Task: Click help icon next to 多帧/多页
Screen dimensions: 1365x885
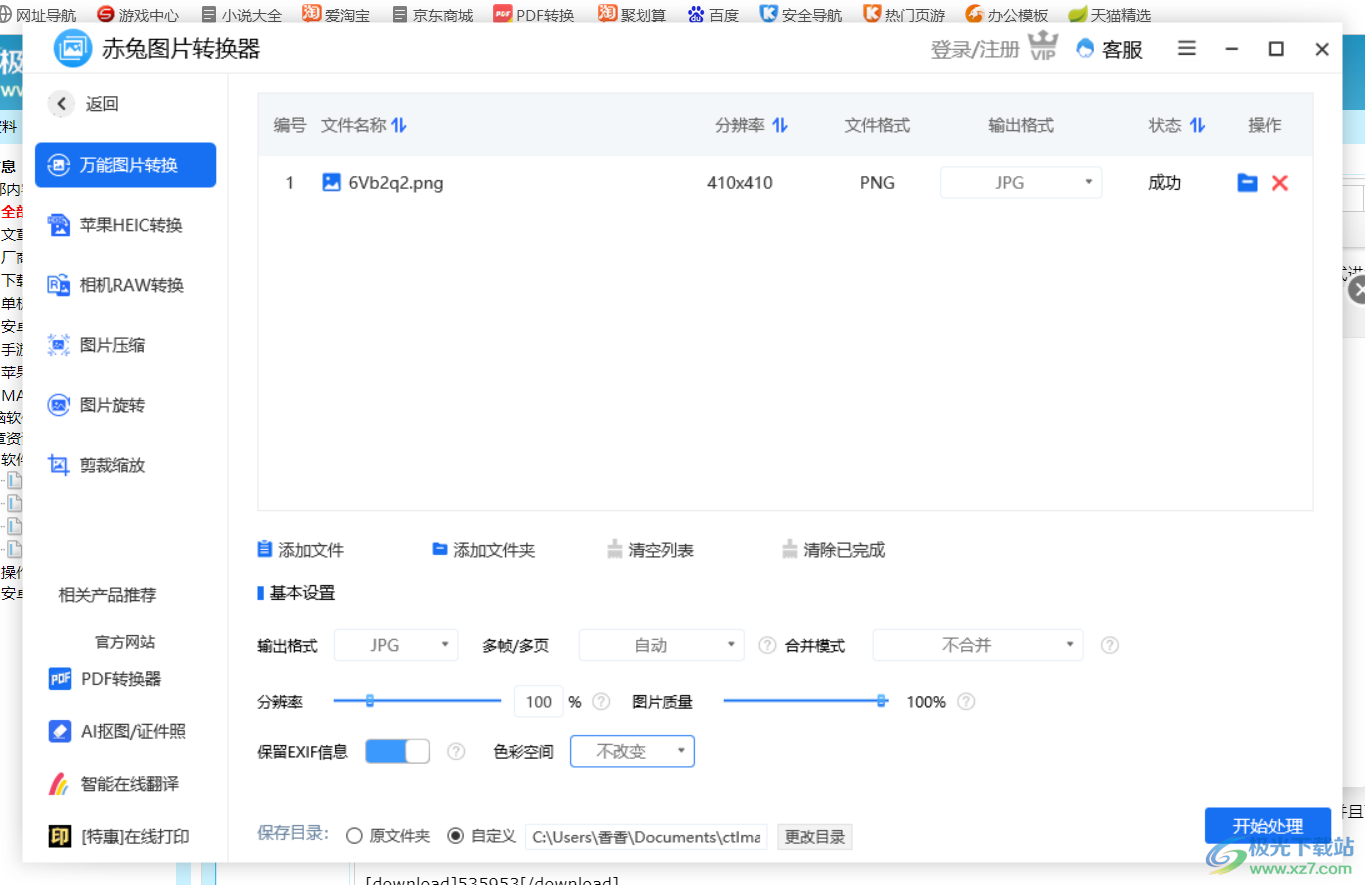Action: click(767, 645)
